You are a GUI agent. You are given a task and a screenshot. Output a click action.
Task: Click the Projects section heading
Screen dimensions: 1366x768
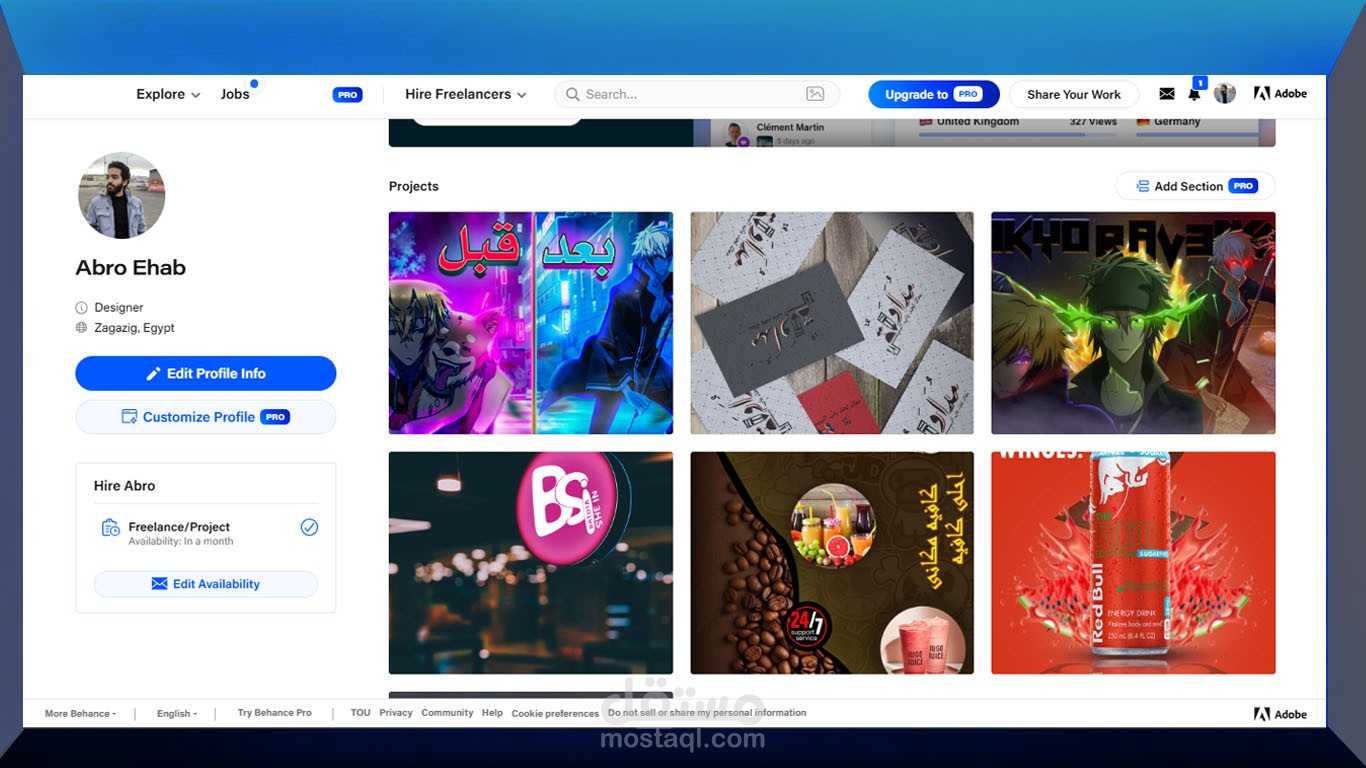[x=414, y=186]
